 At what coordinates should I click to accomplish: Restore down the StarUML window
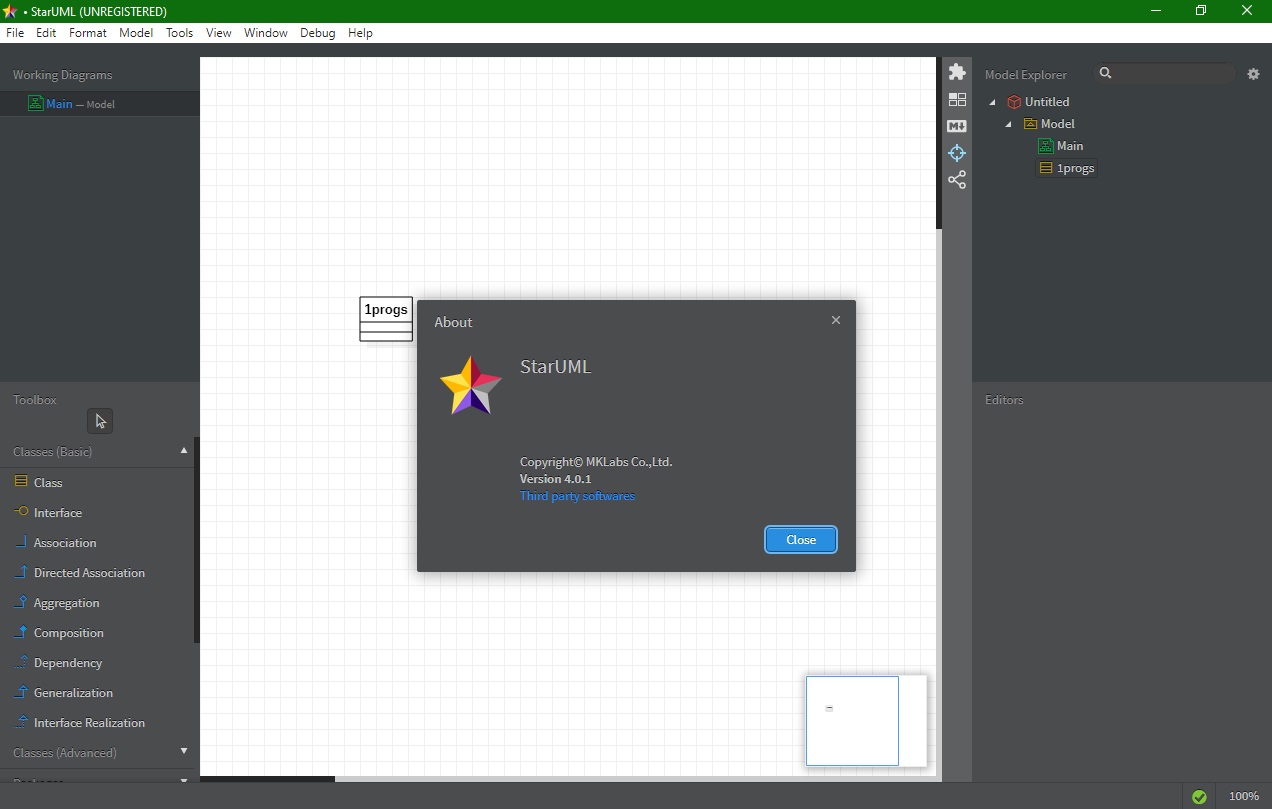(x=1201, y=11)
